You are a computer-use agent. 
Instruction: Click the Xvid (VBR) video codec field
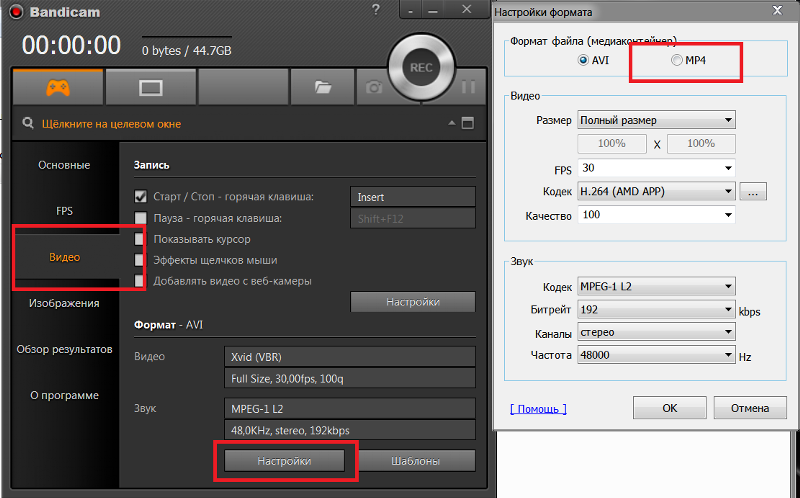click(x=349, y=357)
